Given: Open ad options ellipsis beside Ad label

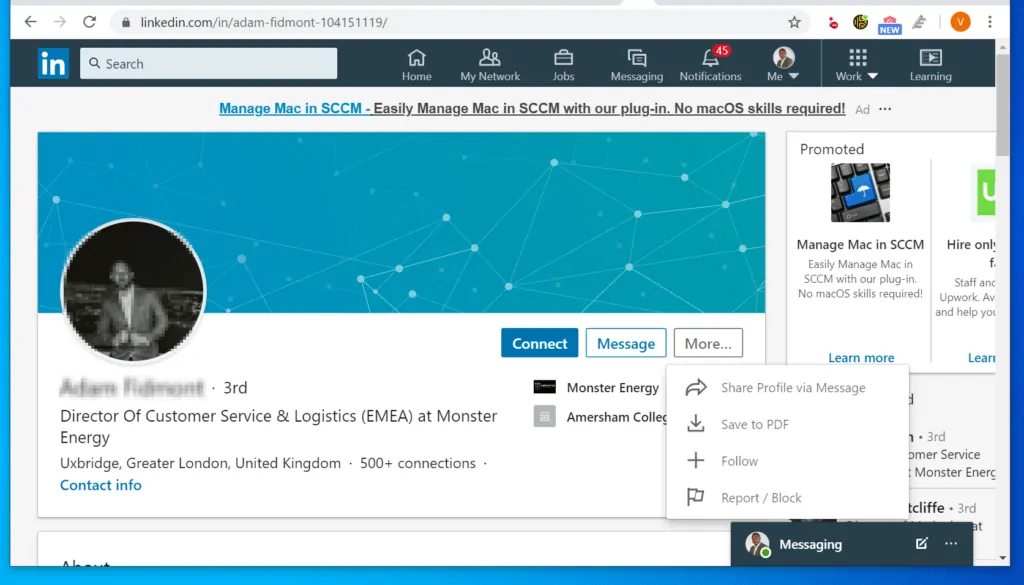Looking at the screenshot, I should pyautogui.click(x=885, y=109).
